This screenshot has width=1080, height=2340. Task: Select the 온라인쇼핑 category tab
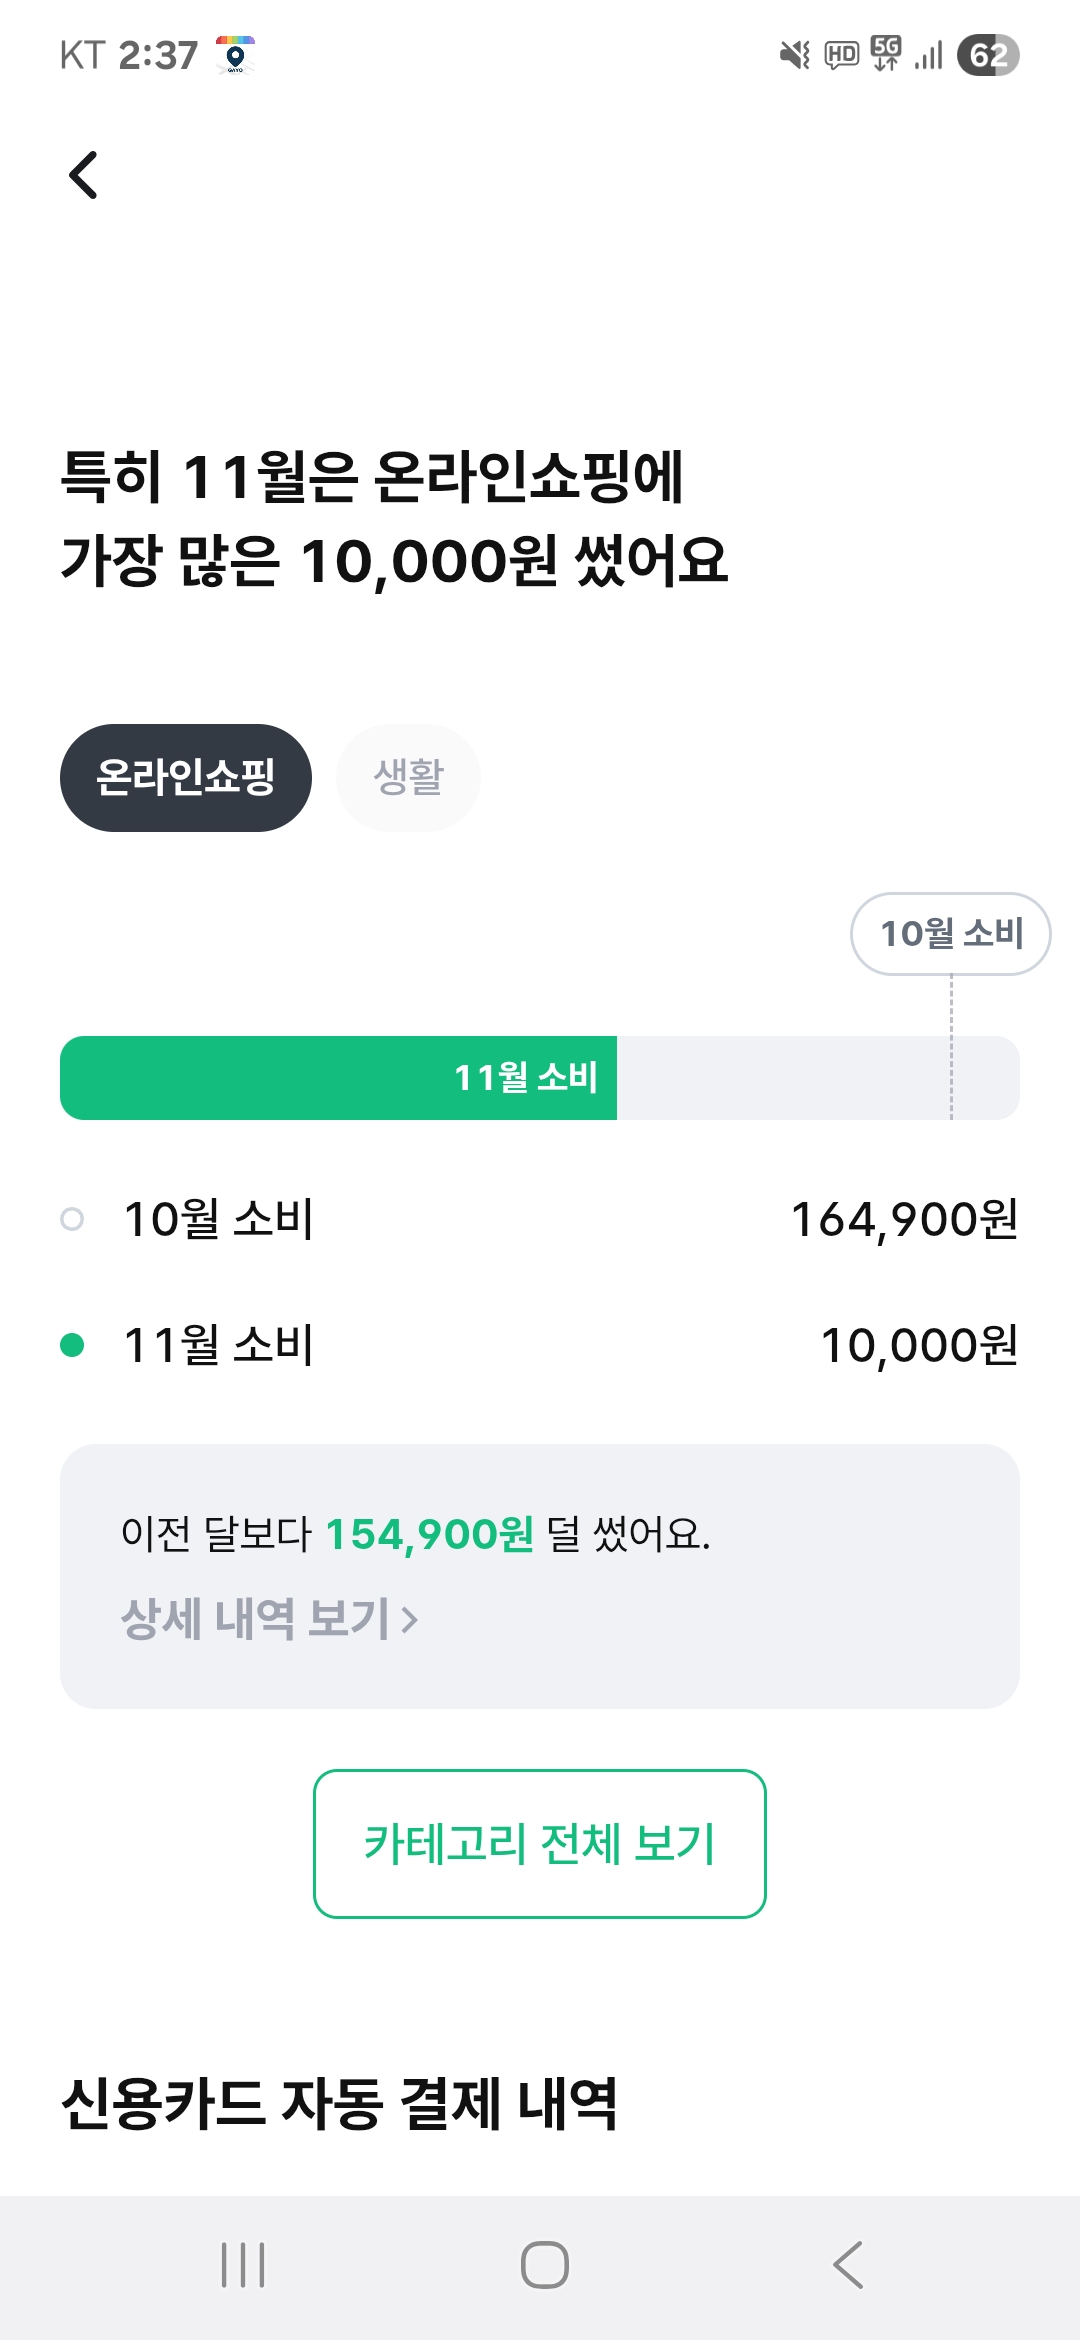coord(186,777)
